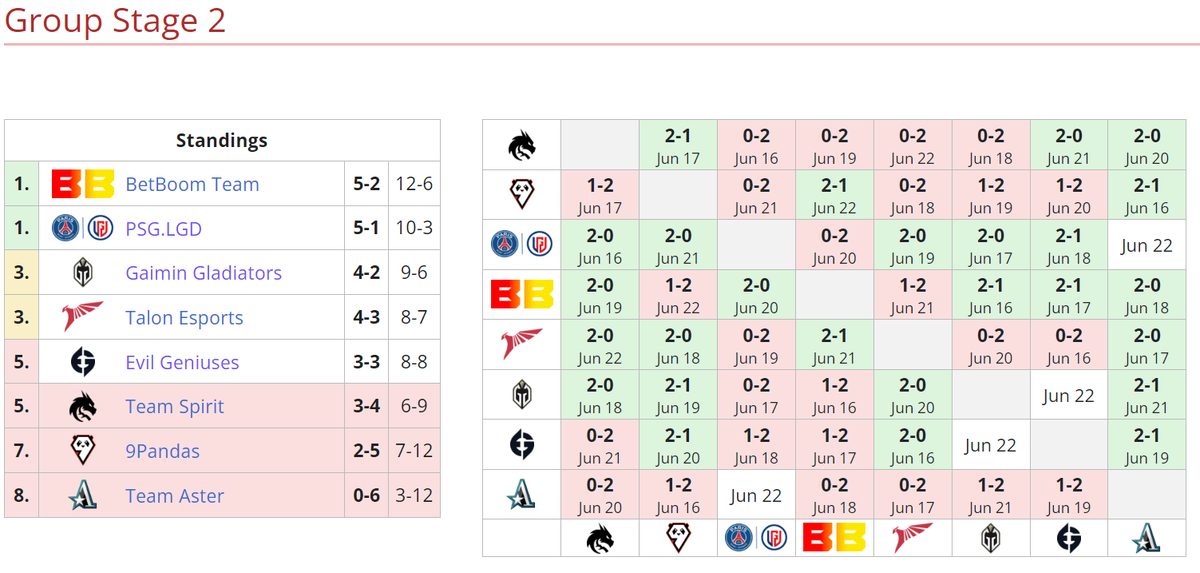Click the 9Pandas logo in standings
Viewport: 1200px width, 573px height.
(x=82, y=451)
